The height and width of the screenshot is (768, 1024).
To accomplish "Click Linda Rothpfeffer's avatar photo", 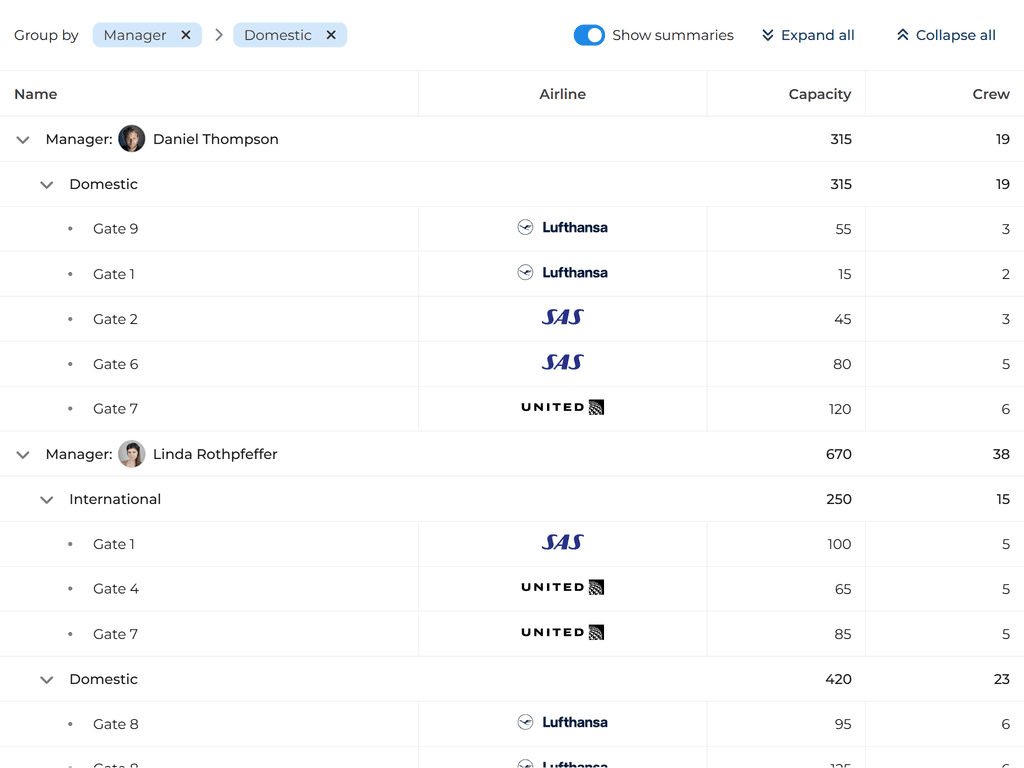I will click(x=132, y=454).
